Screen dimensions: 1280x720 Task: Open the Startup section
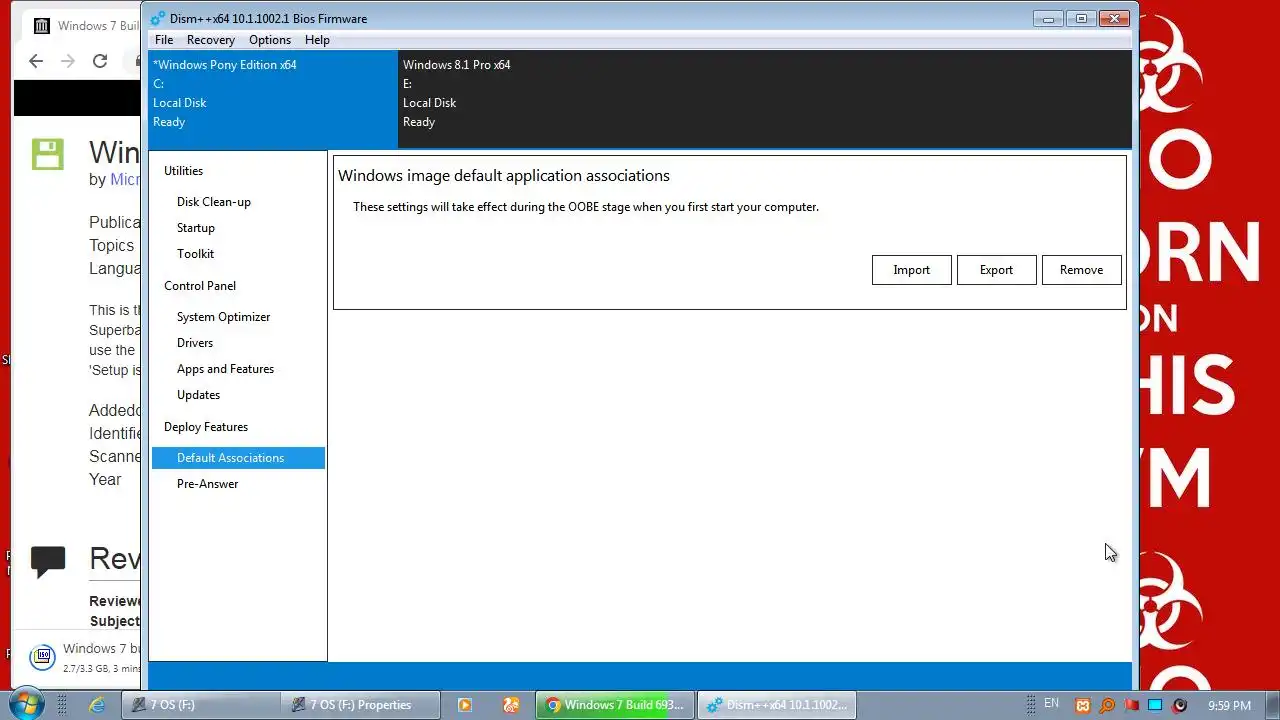pyautogui.click(x=196, y=228)
